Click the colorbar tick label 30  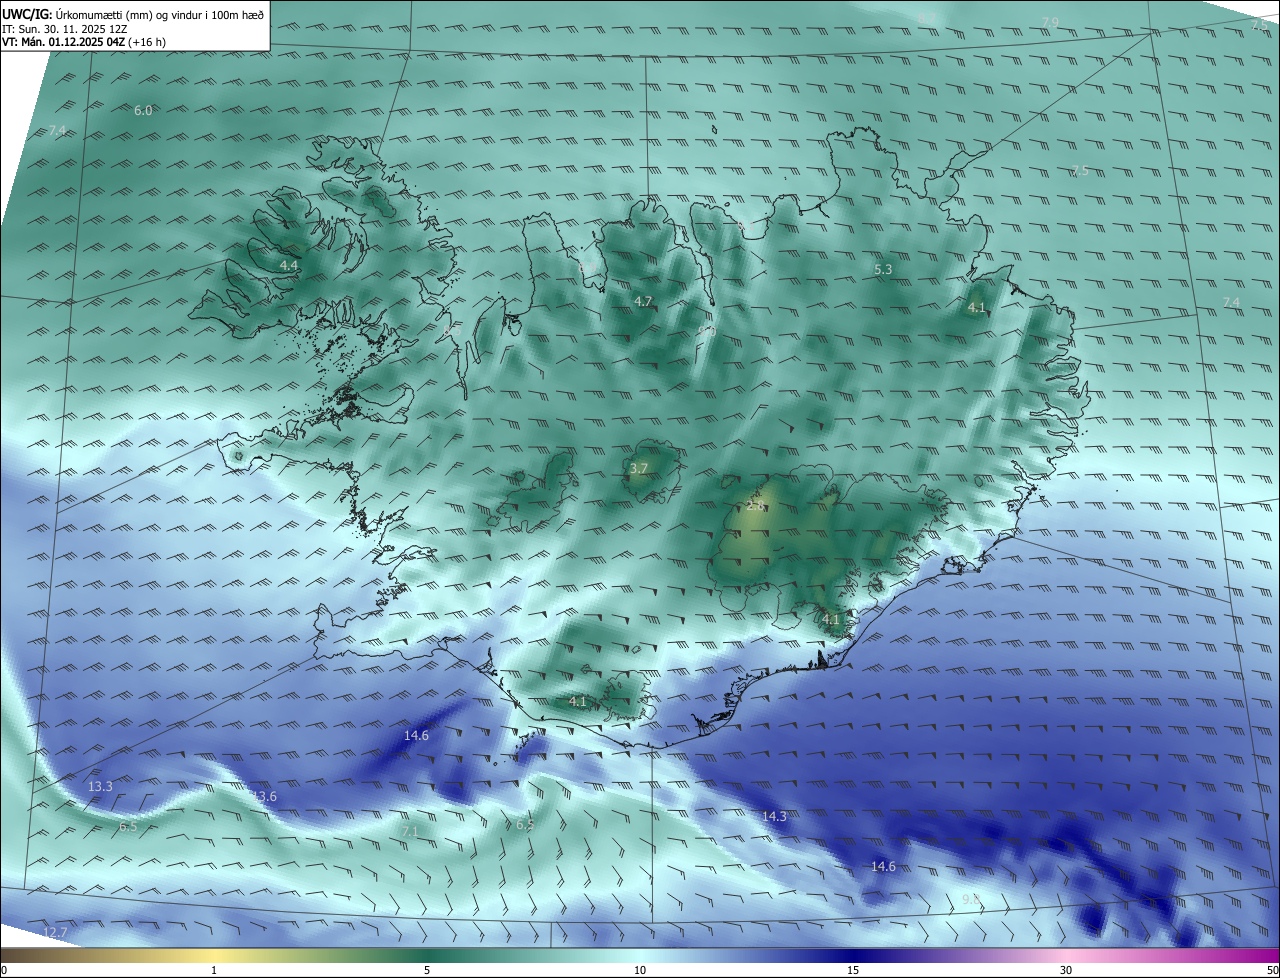click(1066, 970)
